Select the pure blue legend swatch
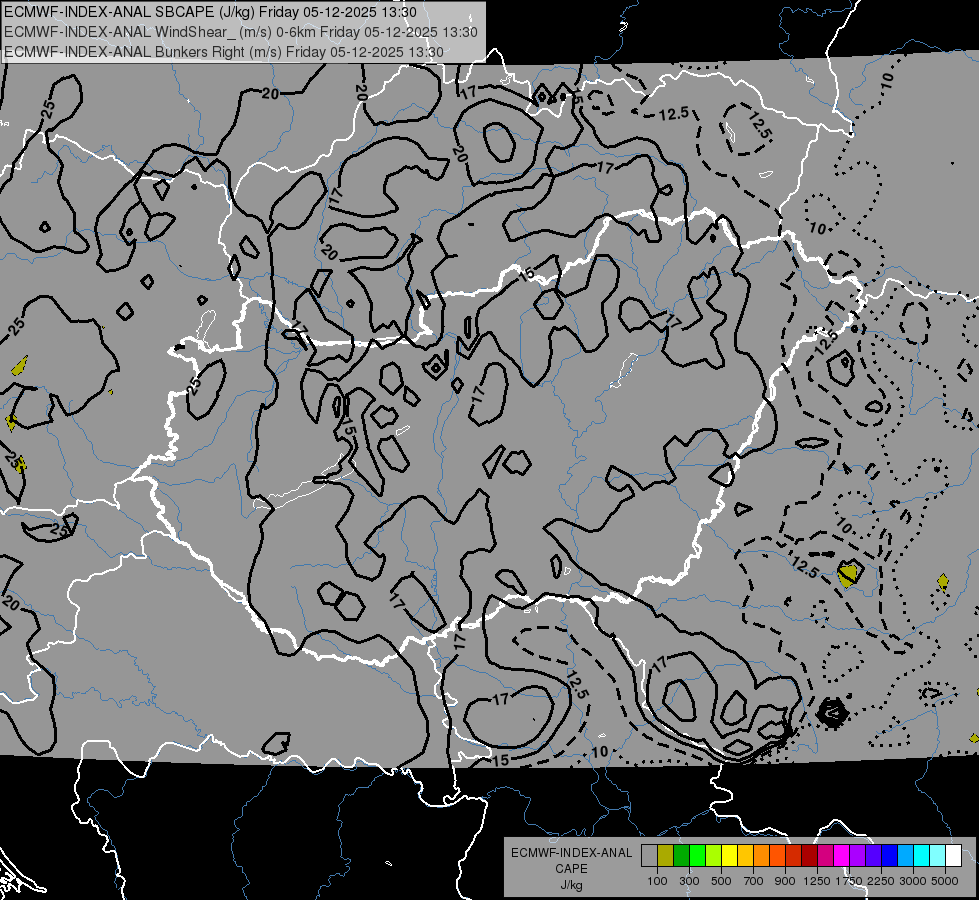Image resolution: width=979 pixels, height=900 pixels. (x=889, y=855)
